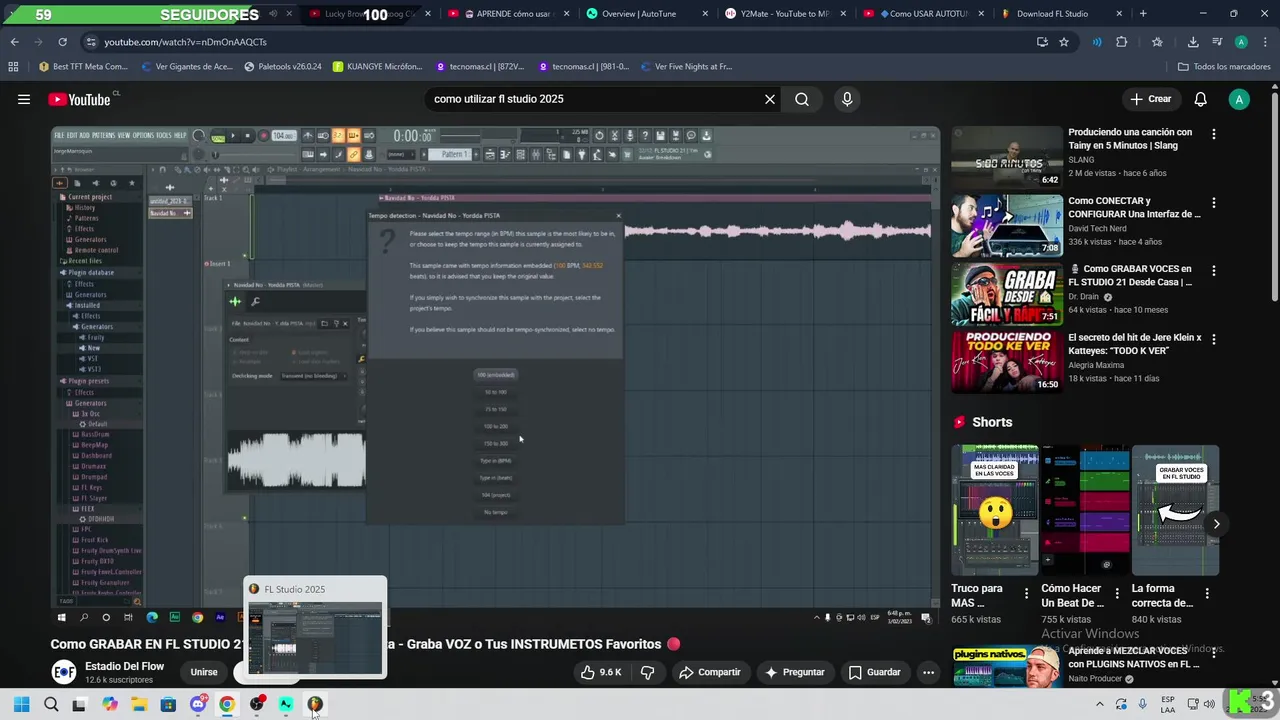Dislike the video
Viewport: 1280px width, 720px height.
pos(647,672)
